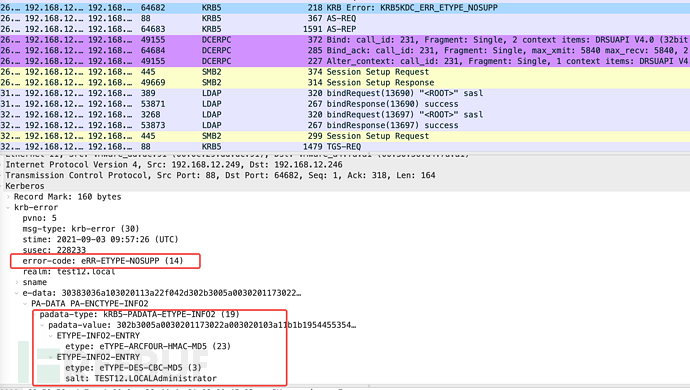
Task: Select the LDAP bindResponse(13697) success packet
Action: (345, 125)
